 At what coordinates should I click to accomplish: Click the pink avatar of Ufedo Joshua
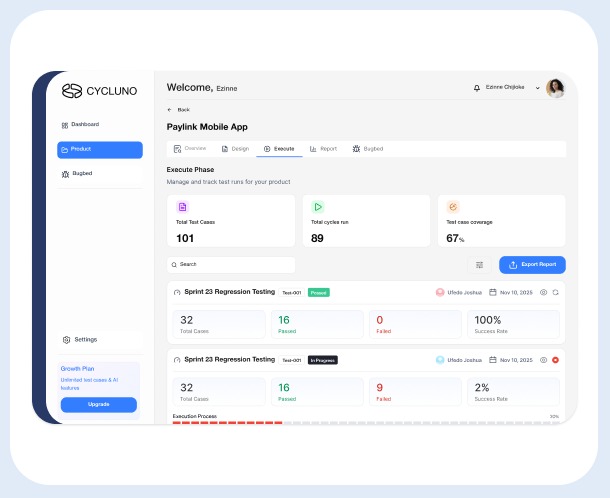coord(440,292)
